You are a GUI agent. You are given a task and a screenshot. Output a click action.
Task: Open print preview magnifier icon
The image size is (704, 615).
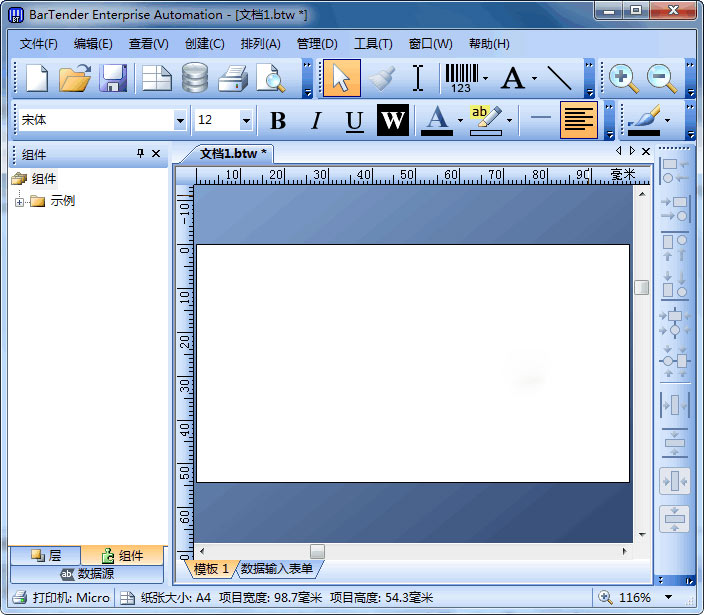tap(271, 78)
